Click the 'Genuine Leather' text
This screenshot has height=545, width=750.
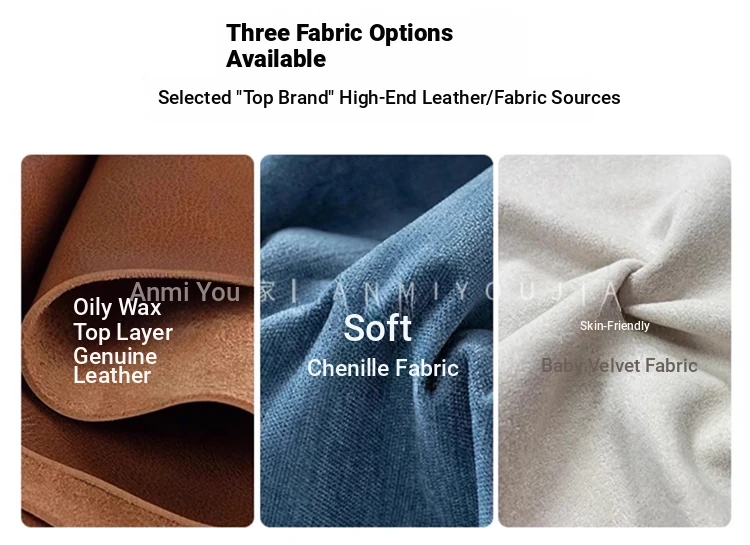coord(115,366)
